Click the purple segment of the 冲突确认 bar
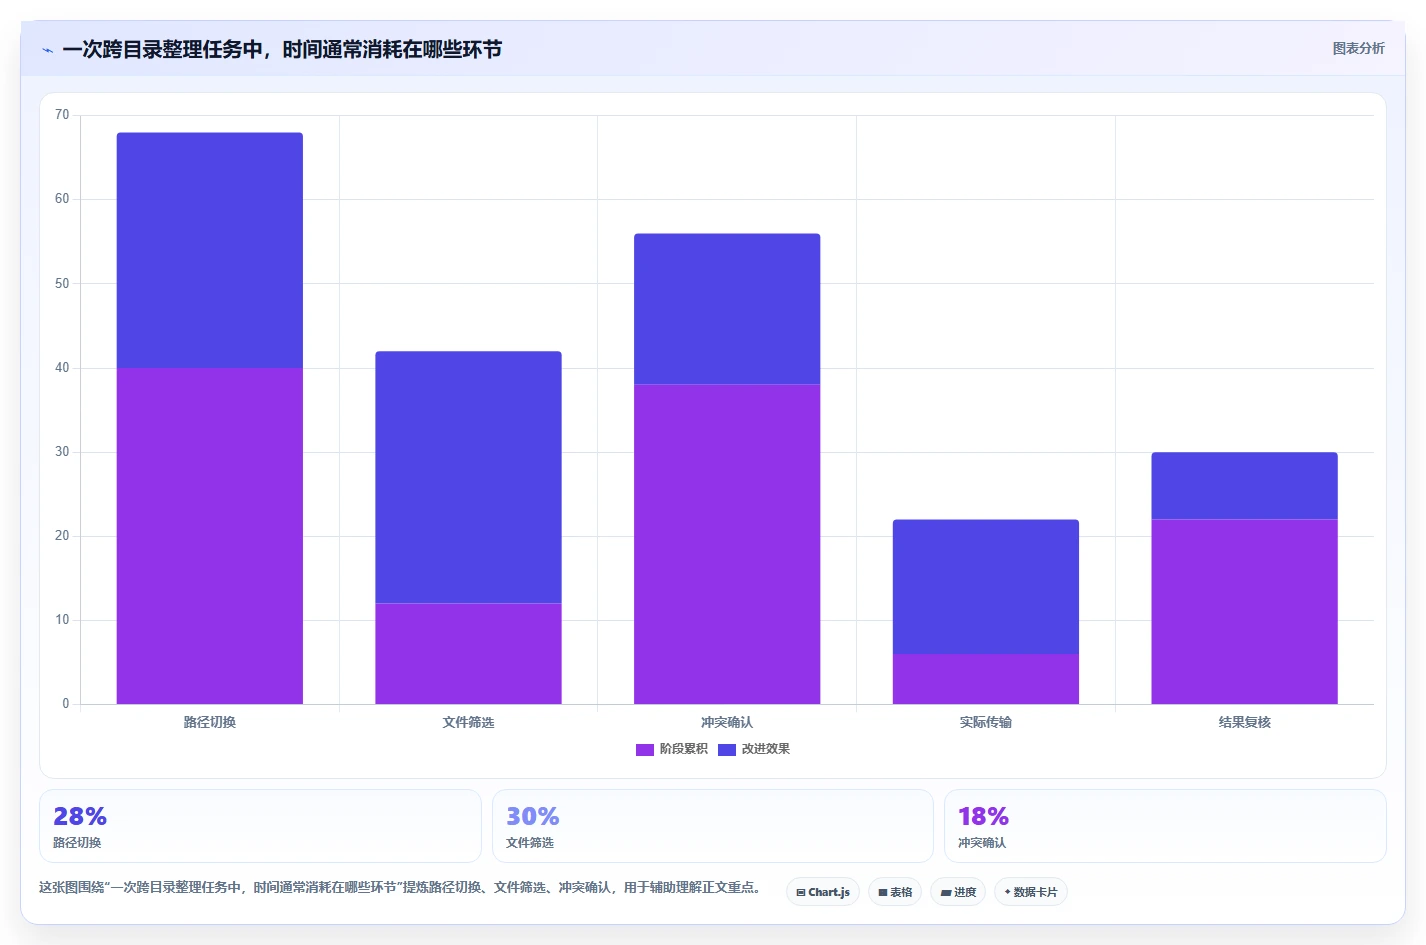 pyautogui.click(x=727, y=544)
